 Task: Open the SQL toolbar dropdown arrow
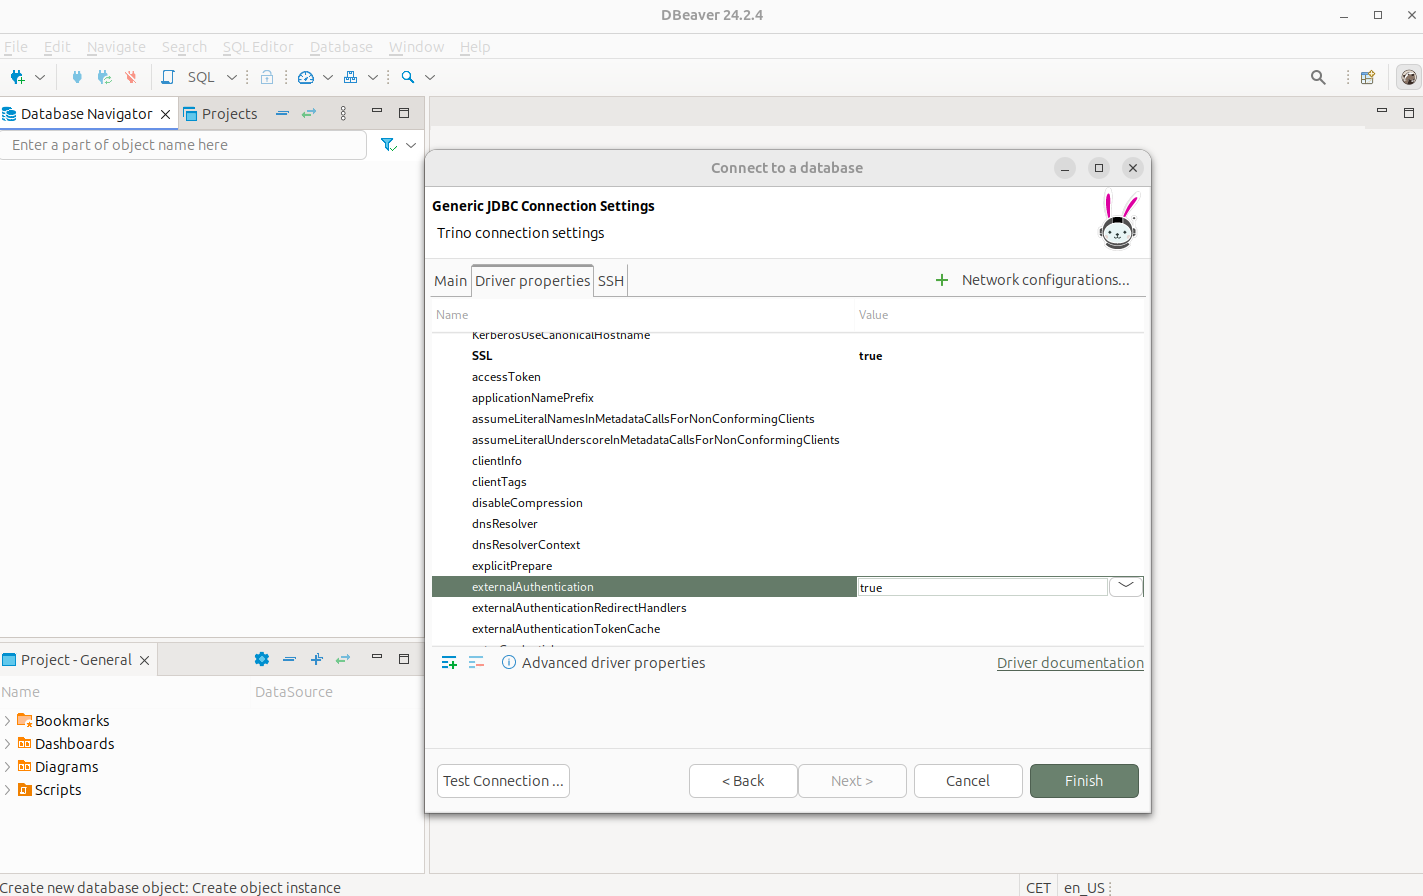(232, 77)
